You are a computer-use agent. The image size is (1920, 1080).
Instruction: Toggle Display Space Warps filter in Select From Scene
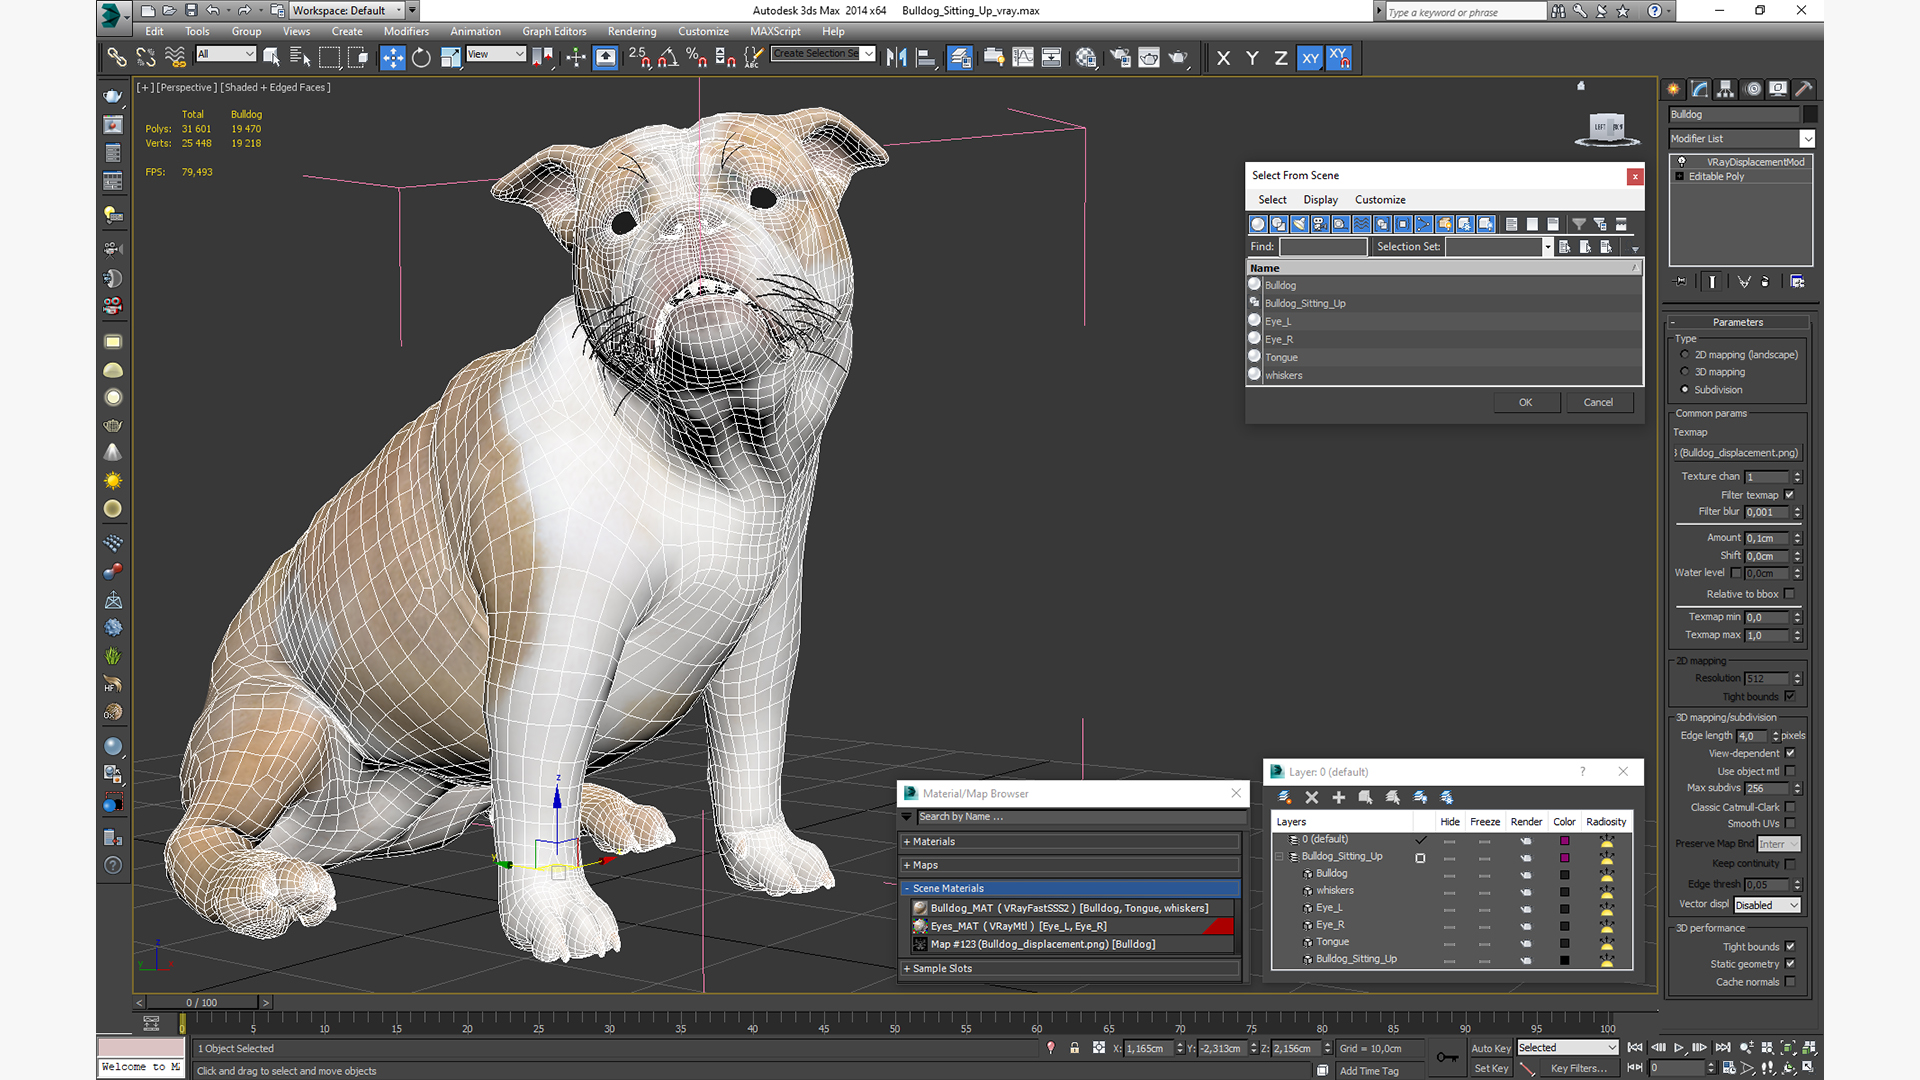click(x=1361, y=224)
